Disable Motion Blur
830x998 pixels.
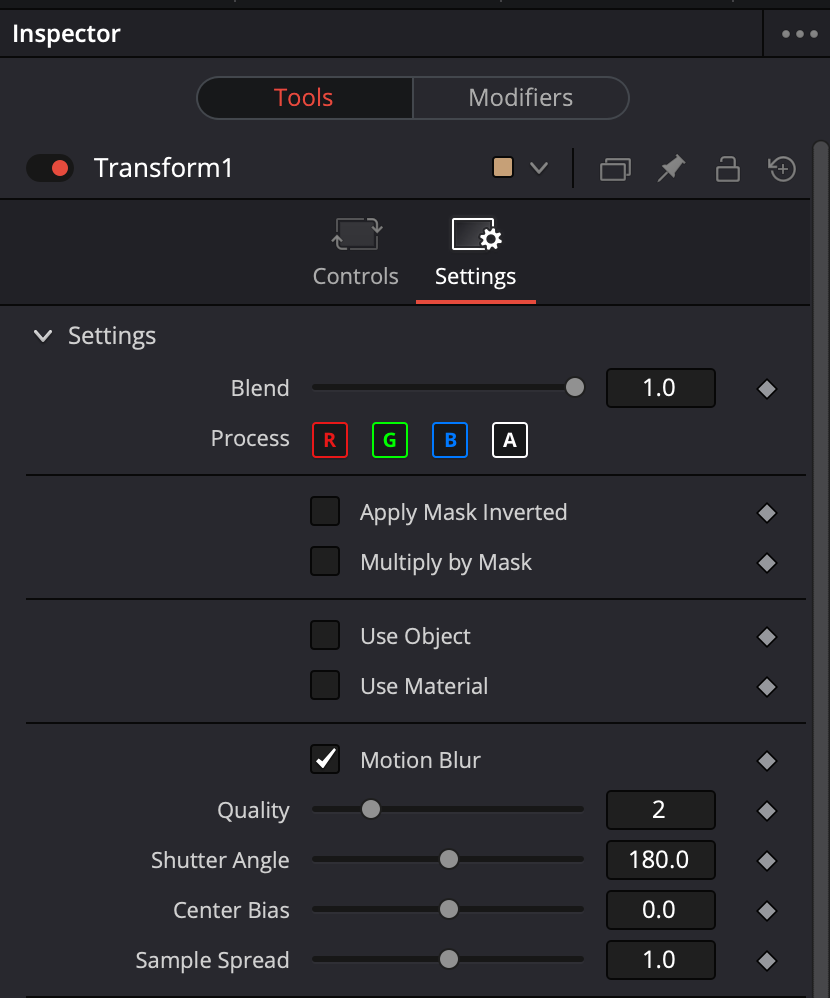click(325, 759)
